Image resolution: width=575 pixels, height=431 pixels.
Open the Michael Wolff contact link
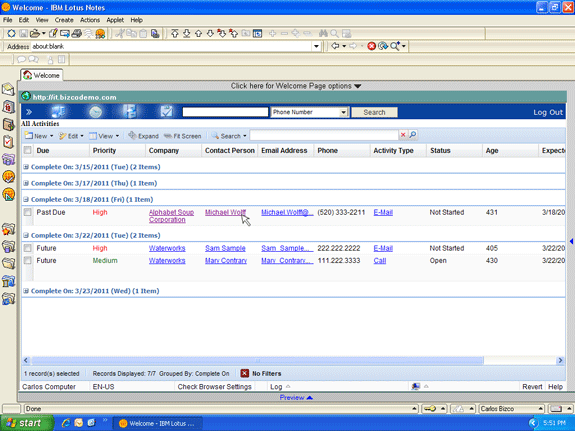[225, 212]
